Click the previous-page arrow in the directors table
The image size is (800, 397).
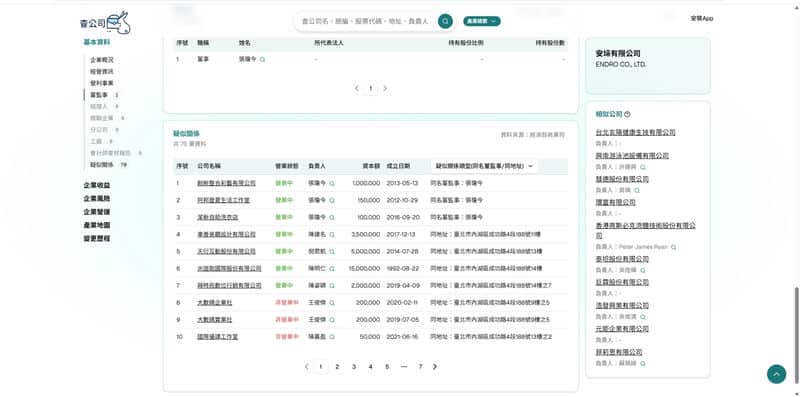coord(357,88)
